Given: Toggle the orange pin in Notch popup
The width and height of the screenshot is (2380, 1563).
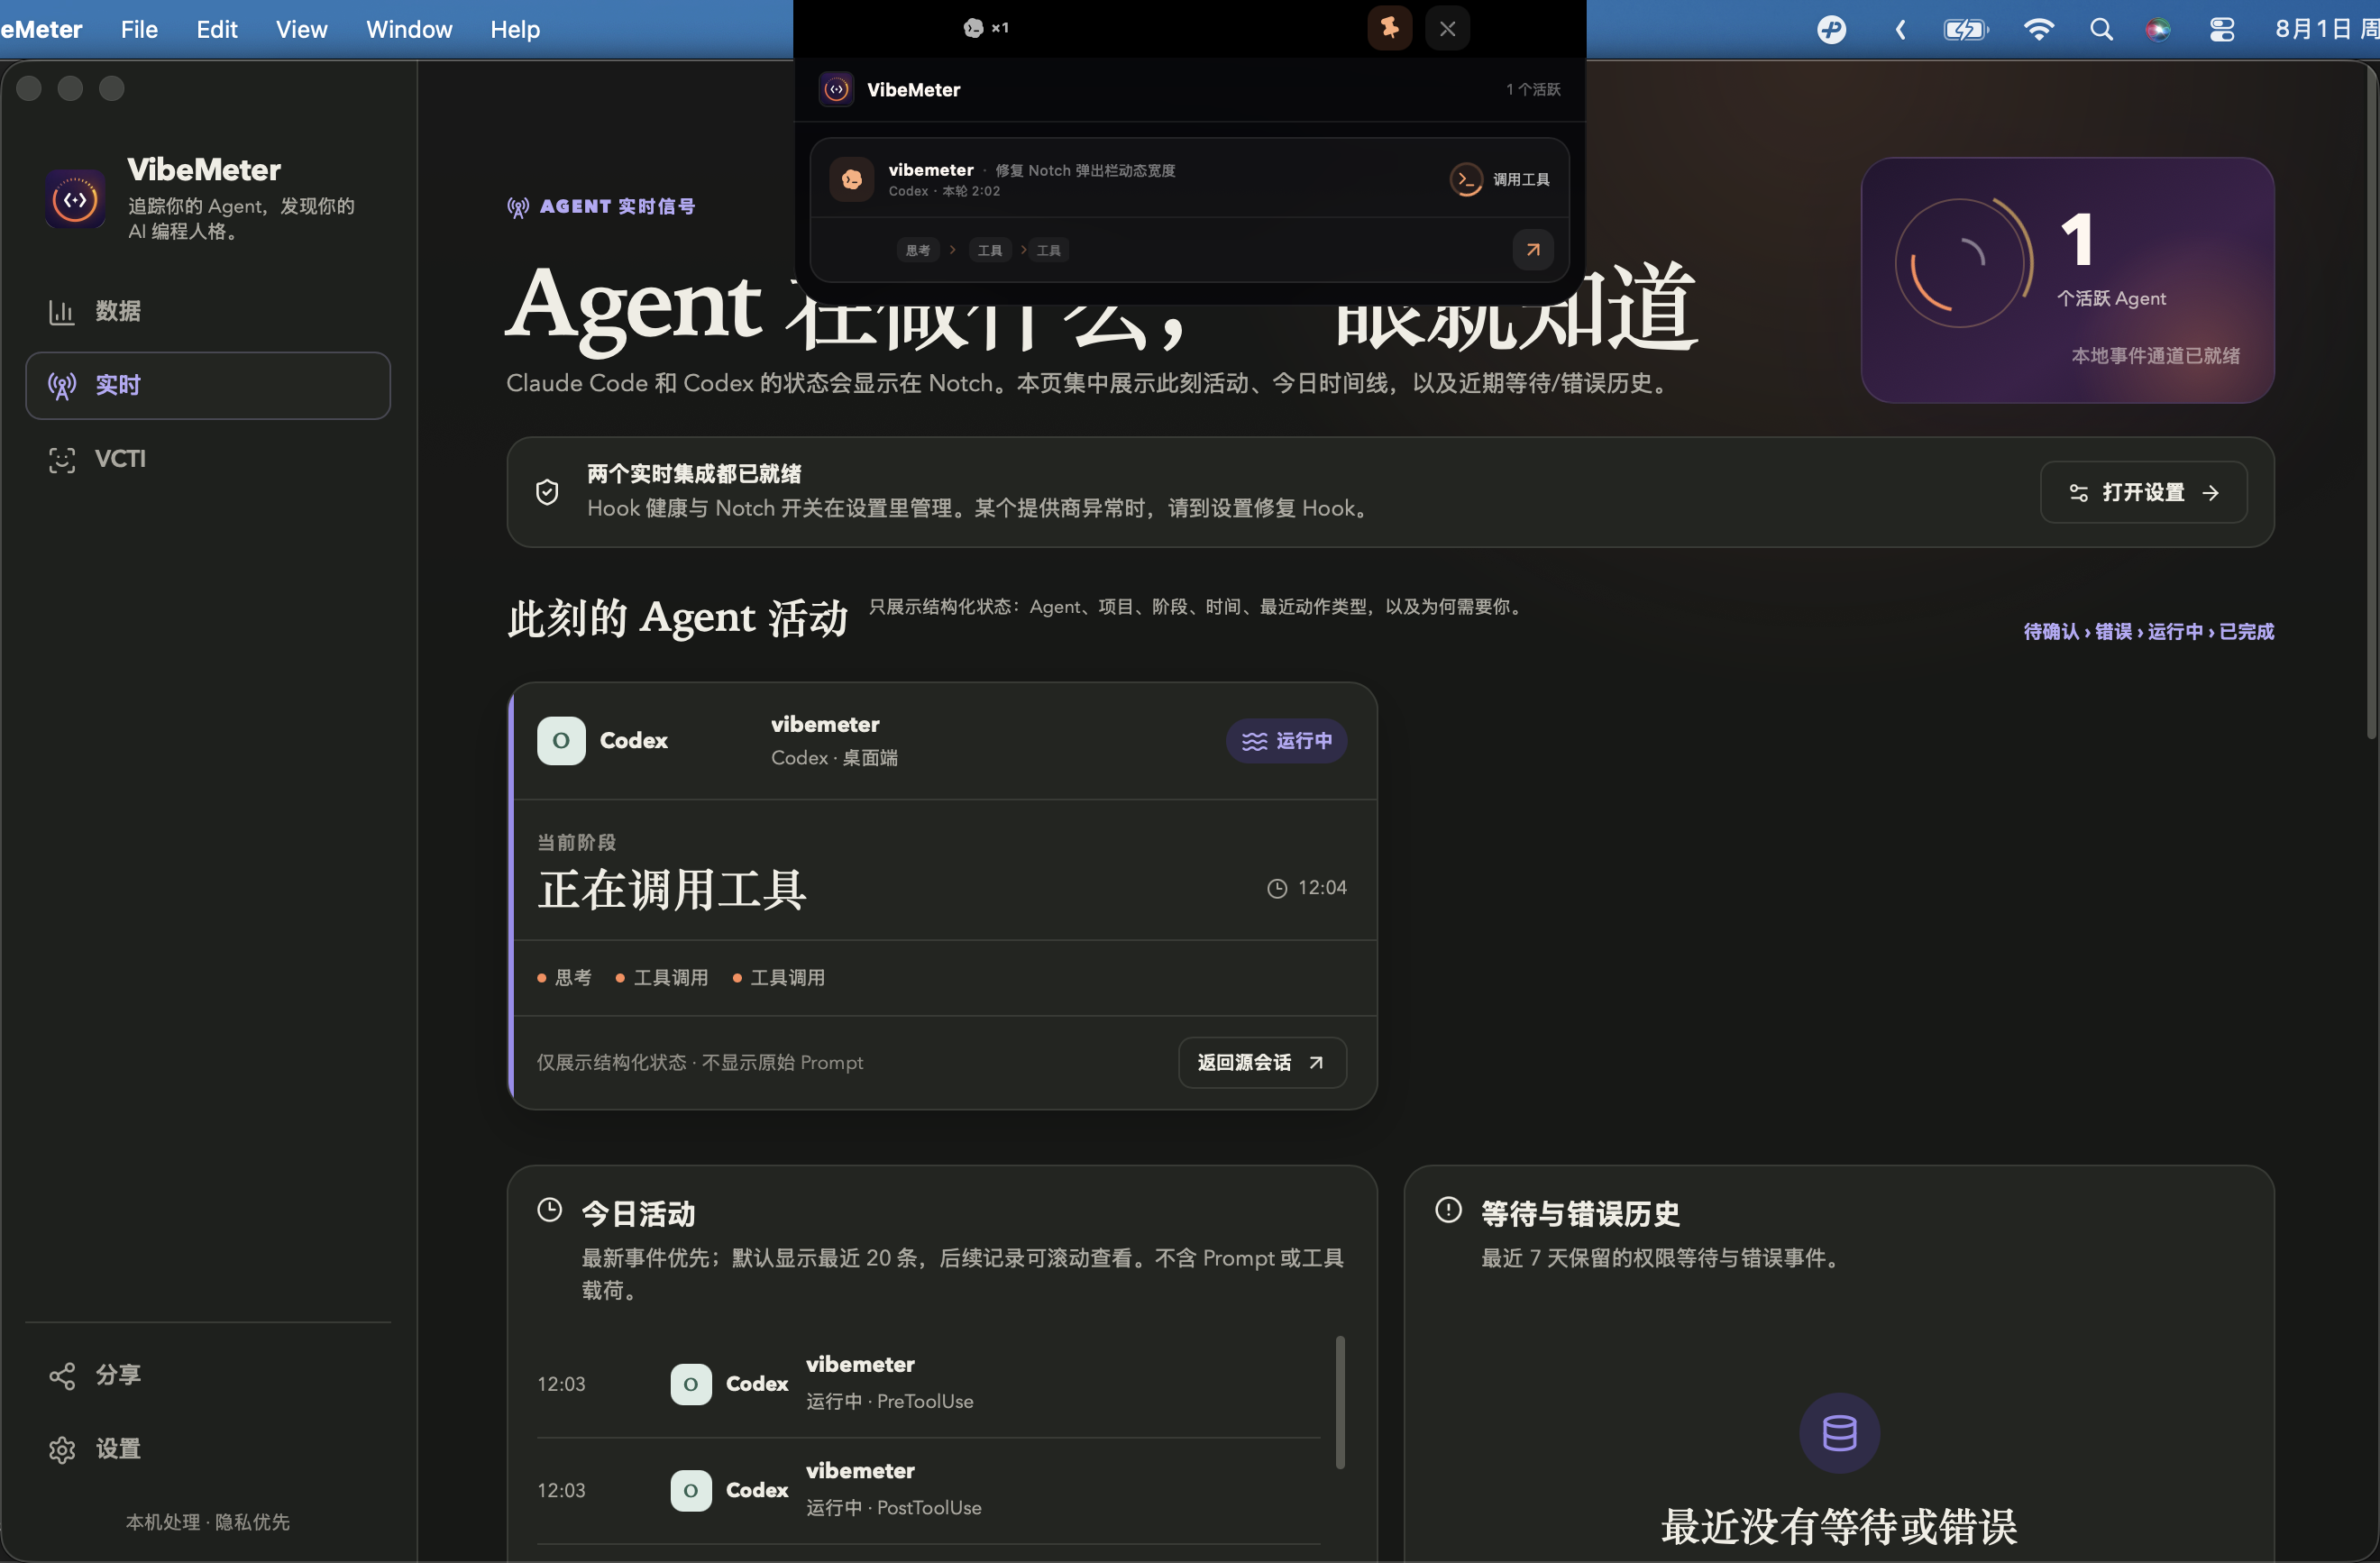Looking at the screenshot, I should click(x=1389, y=28).
